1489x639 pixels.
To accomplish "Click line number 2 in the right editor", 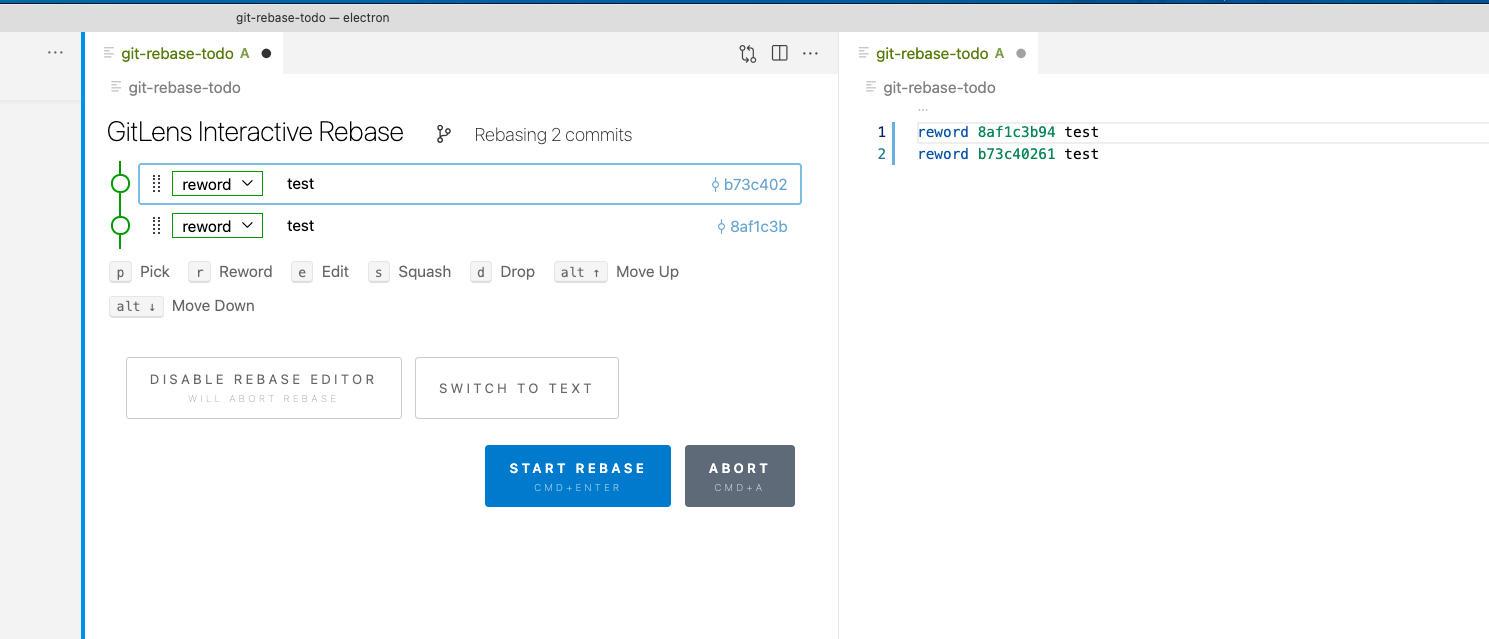I will pyautogui.click(x=881, y=153).
